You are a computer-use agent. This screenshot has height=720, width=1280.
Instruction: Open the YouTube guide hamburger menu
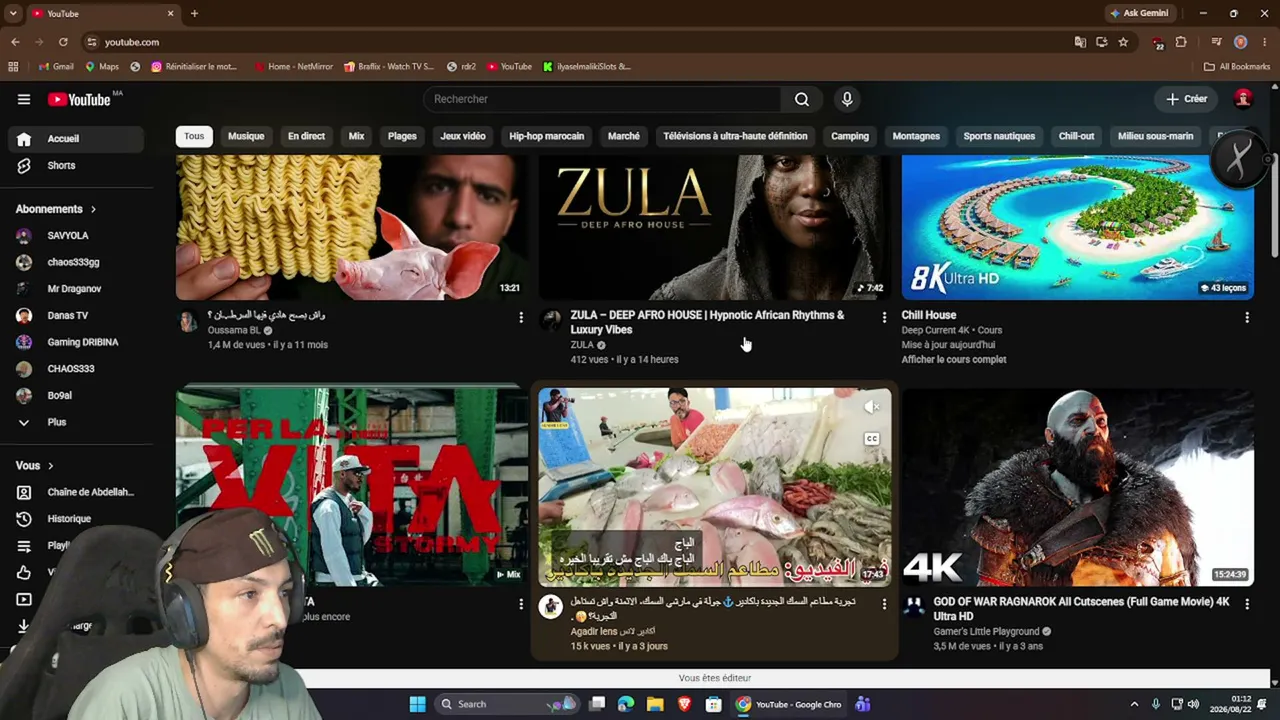point(24,99)
